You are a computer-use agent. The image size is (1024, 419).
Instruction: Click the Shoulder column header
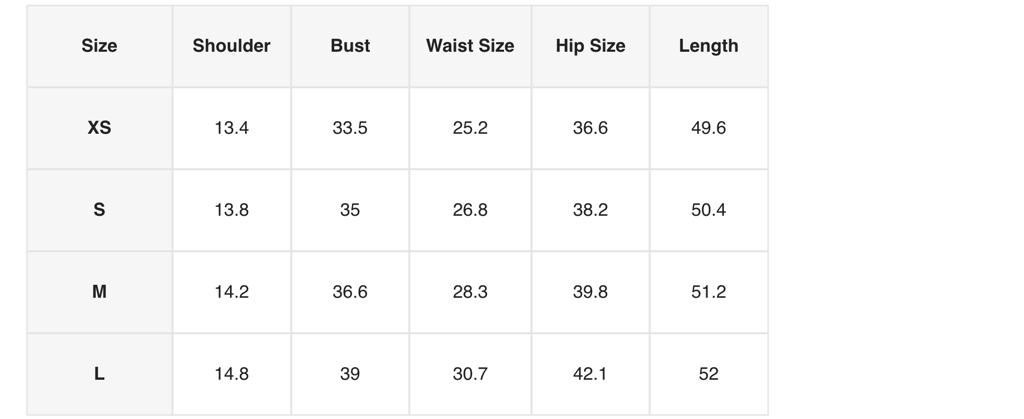231,46
